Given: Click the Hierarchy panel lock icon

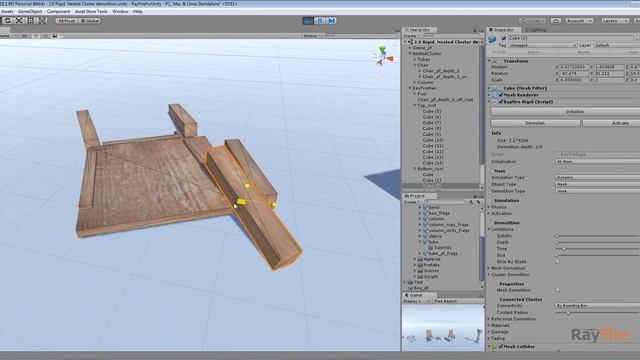Looking at the screenshot, I should point(475,30).
